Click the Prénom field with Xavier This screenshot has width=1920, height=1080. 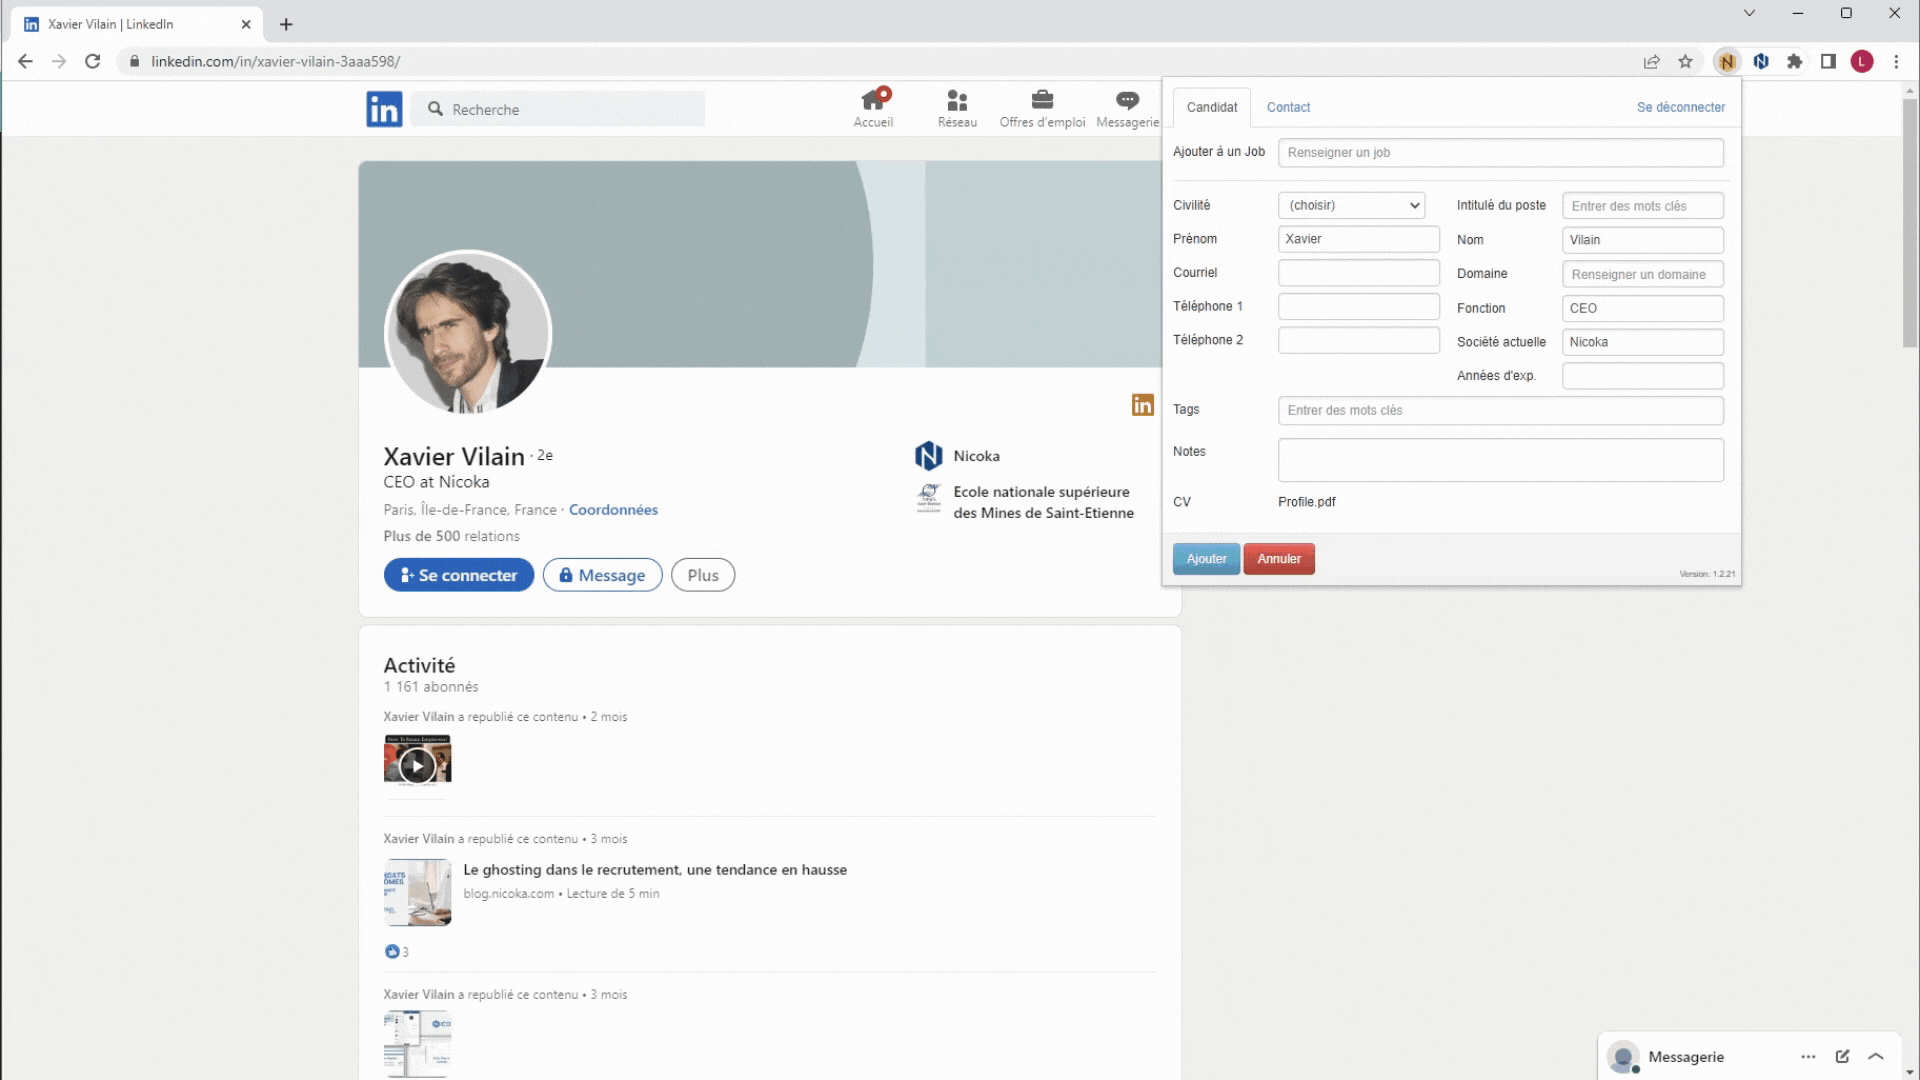tap(1358, 239)
